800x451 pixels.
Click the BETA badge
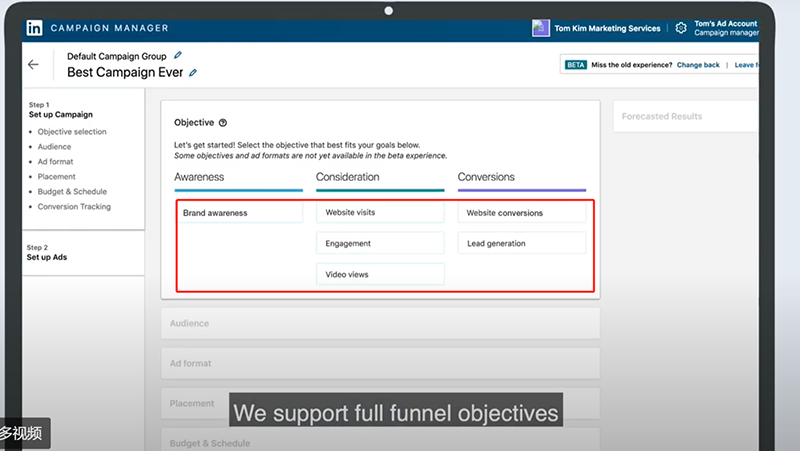click(576, 65)
